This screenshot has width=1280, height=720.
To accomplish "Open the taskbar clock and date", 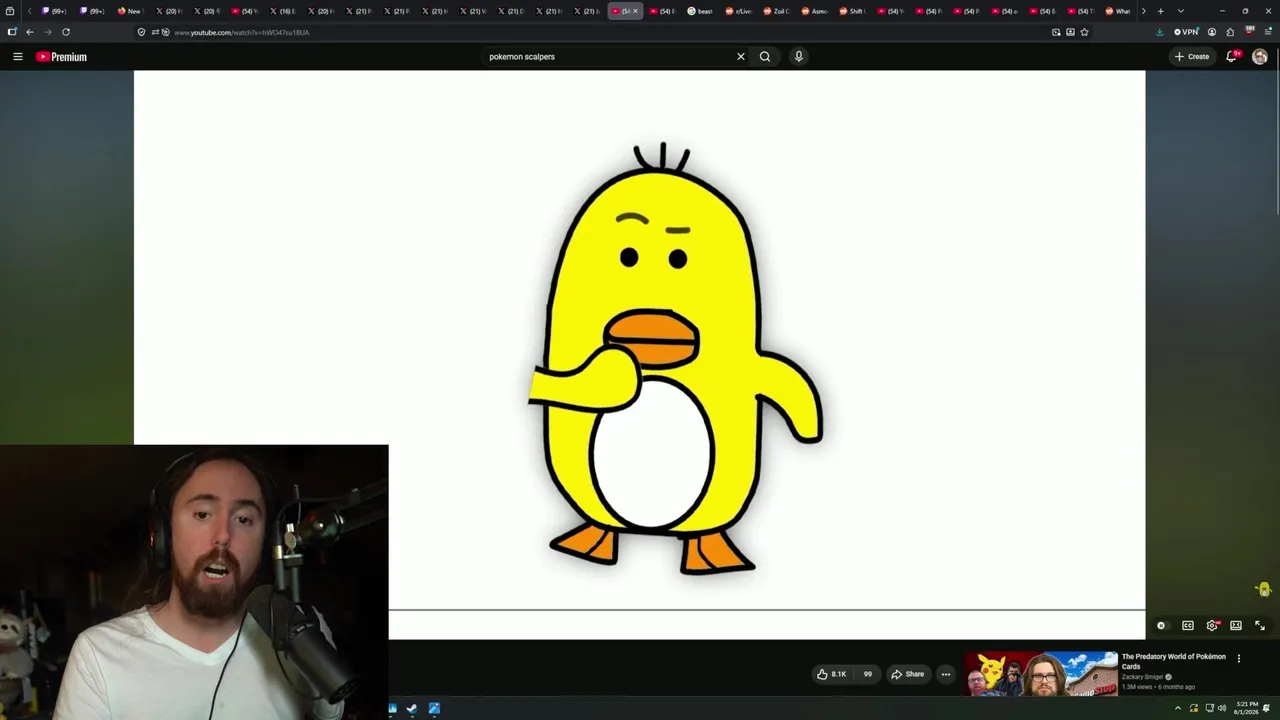I will click(x=1247, y=709).
